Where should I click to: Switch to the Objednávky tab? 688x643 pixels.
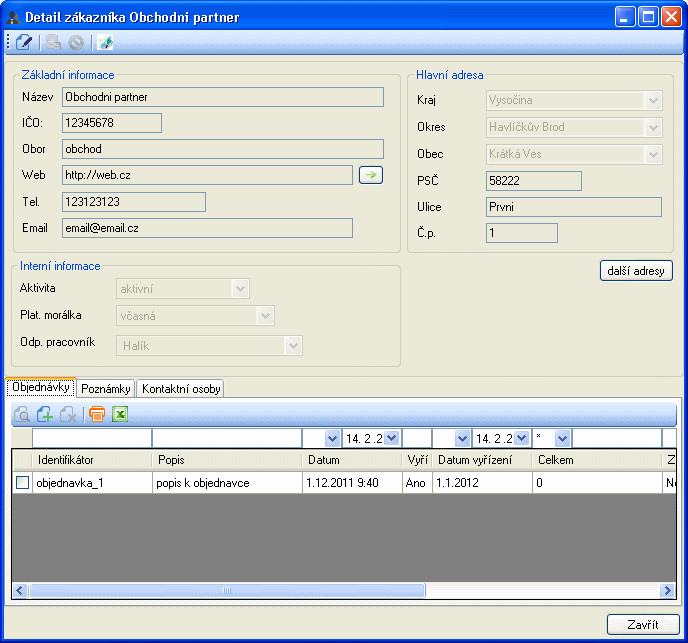coord(41,387)
